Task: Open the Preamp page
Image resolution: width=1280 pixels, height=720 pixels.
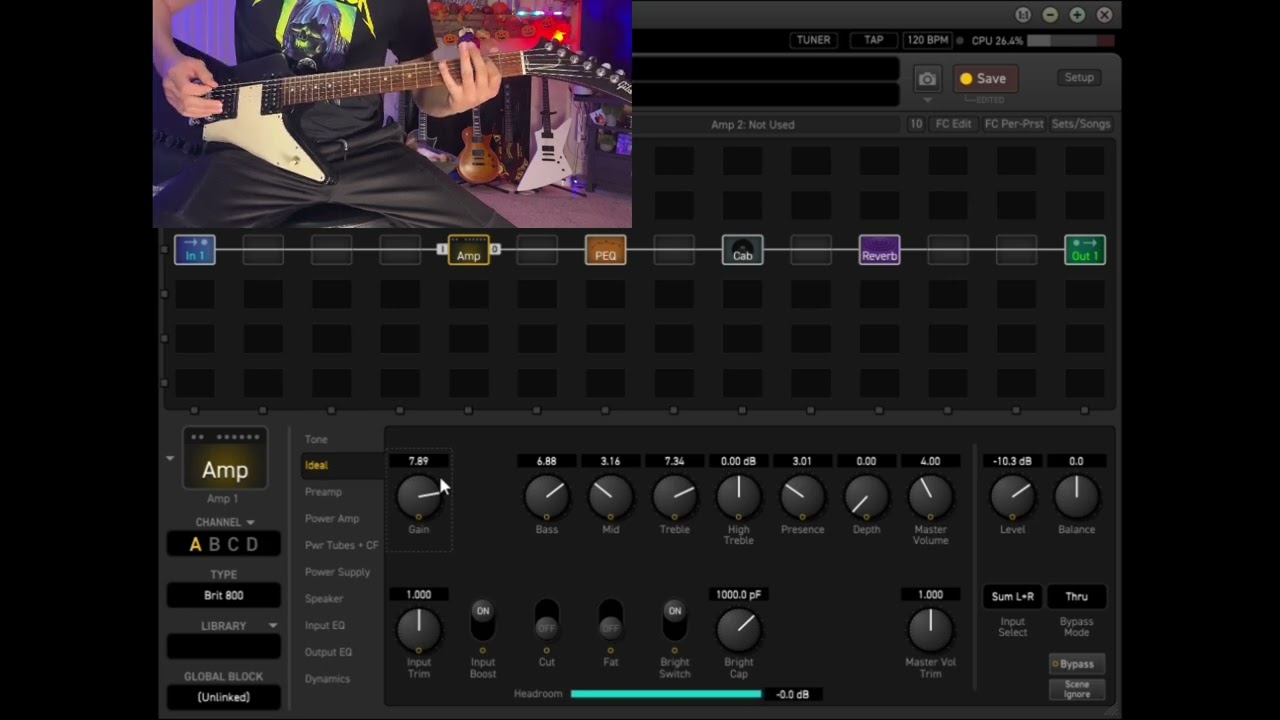Action: click(323, 492)
